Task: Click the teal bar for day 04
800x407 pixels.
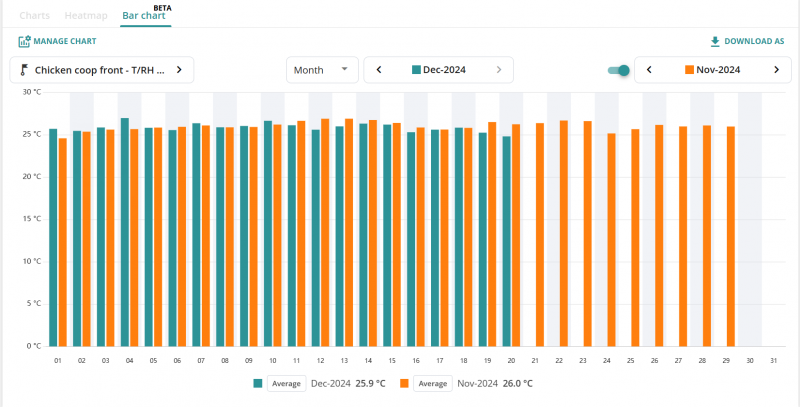Action: coord(125,231)
